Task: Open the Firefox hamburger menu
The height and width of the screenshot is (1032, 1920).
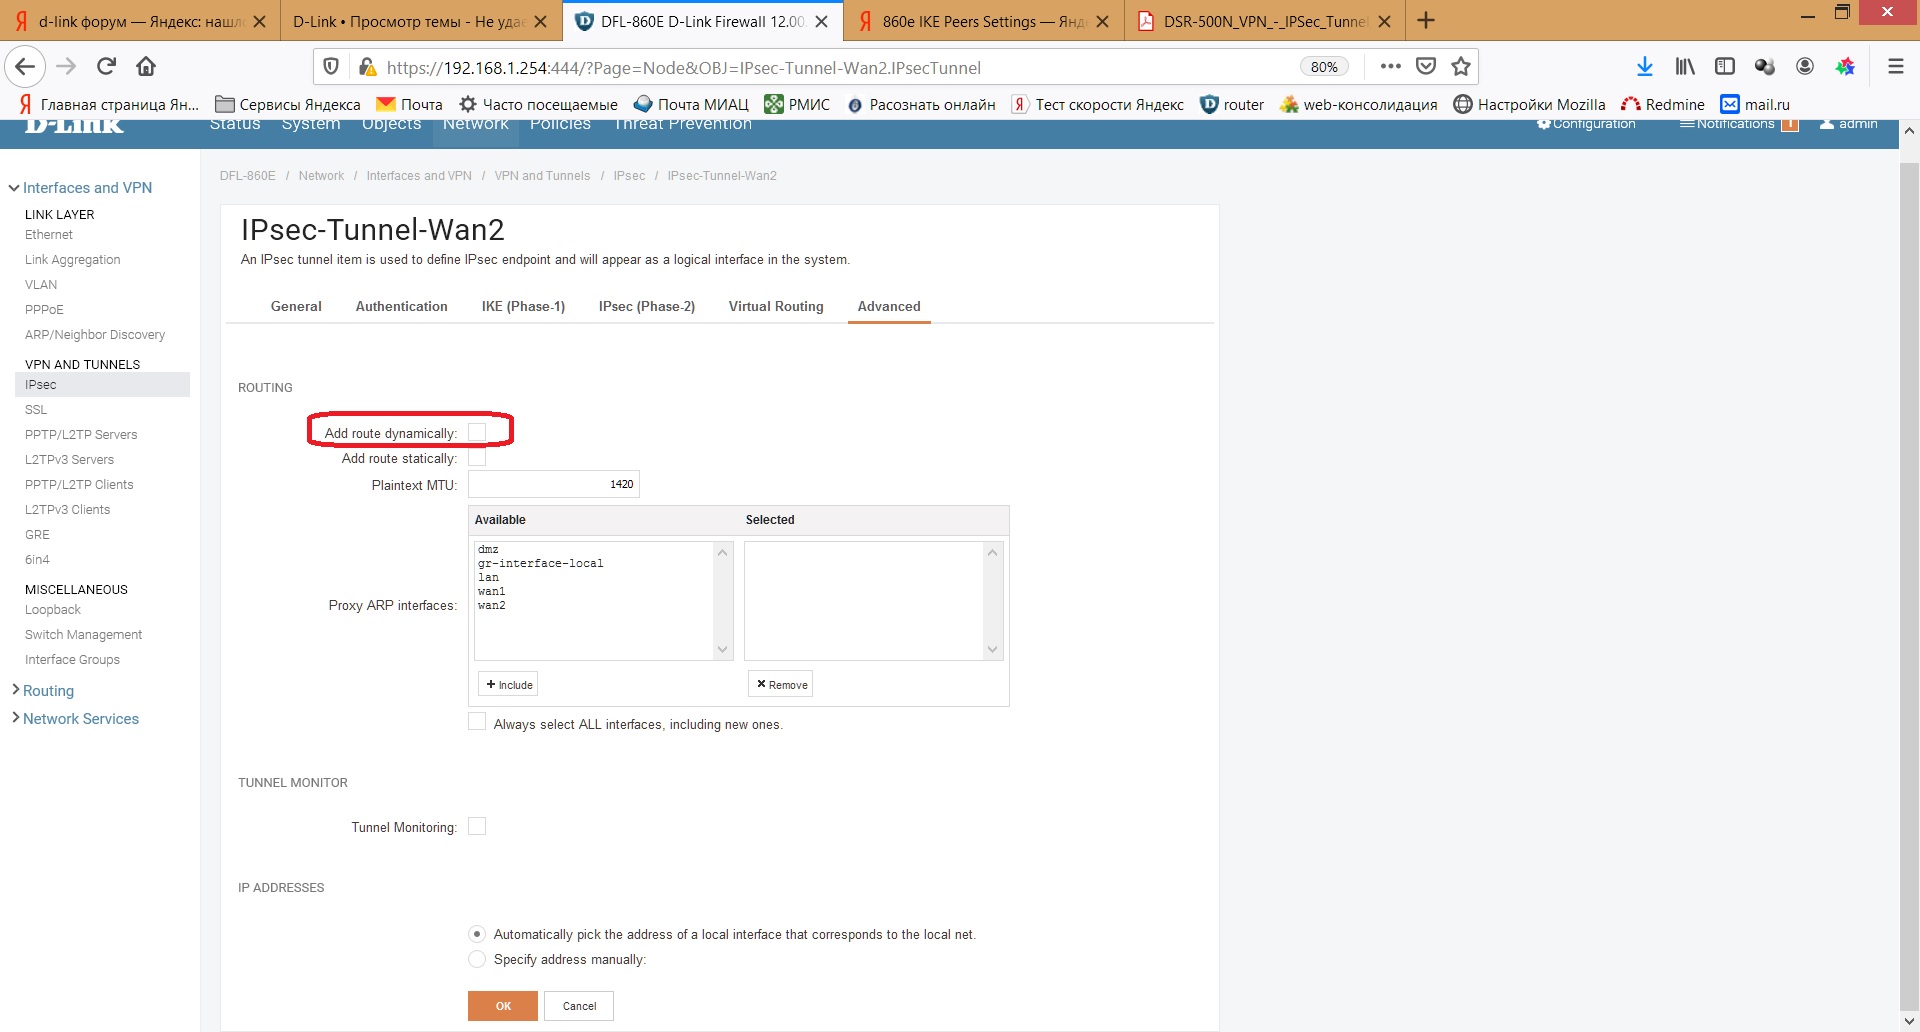Action: coord(1895,67)
